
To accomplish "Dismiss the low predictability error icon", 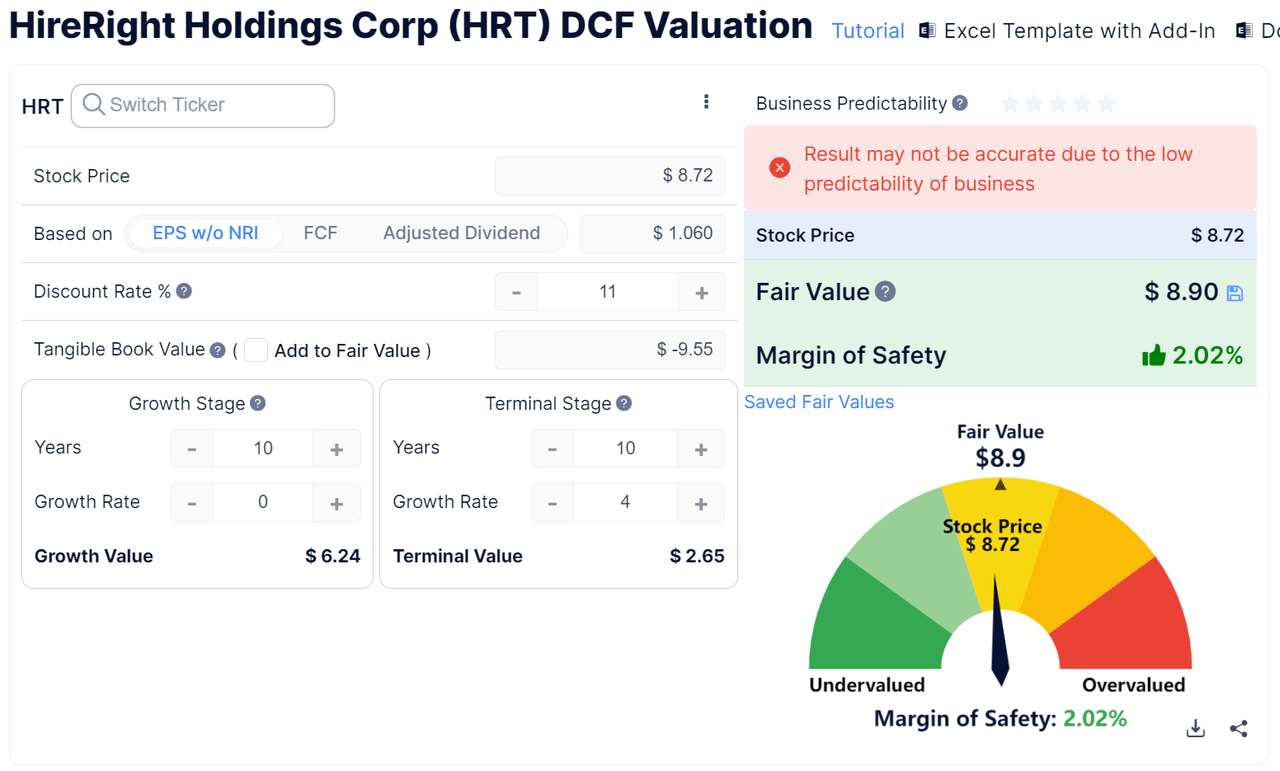I will pos(780,168).
